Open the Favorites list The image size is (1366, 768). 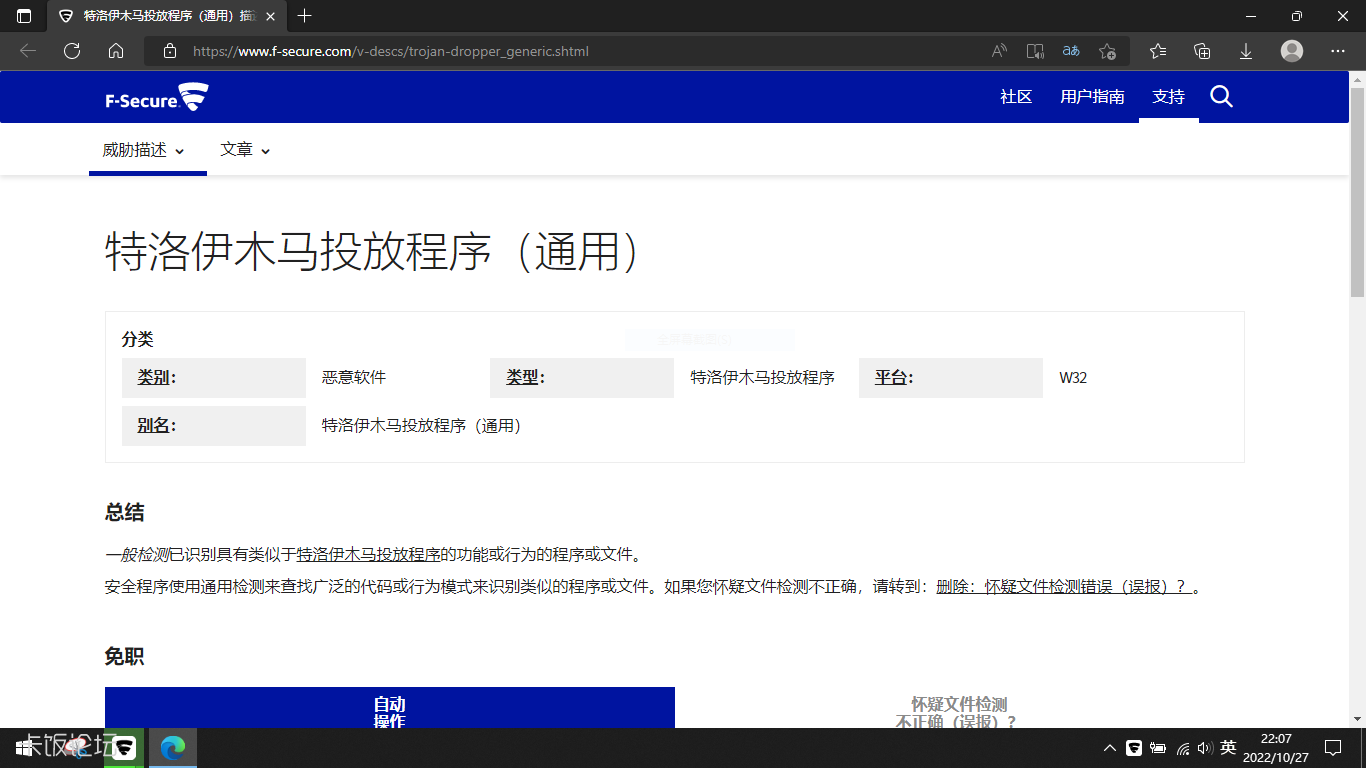pyautogui.click(x=1158, y=51)
